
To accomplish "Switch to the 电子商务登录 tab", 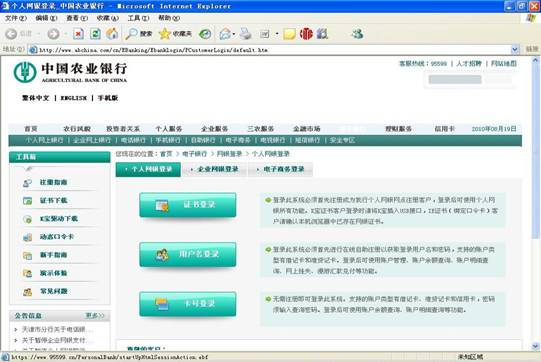I will point(280,169).
